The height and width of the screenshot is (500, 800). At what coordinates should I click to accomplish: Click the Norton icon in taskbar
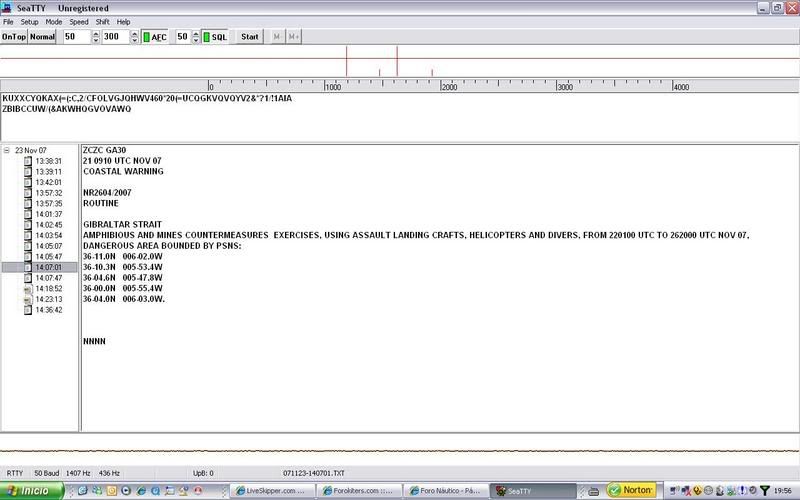tap(632, 491)
